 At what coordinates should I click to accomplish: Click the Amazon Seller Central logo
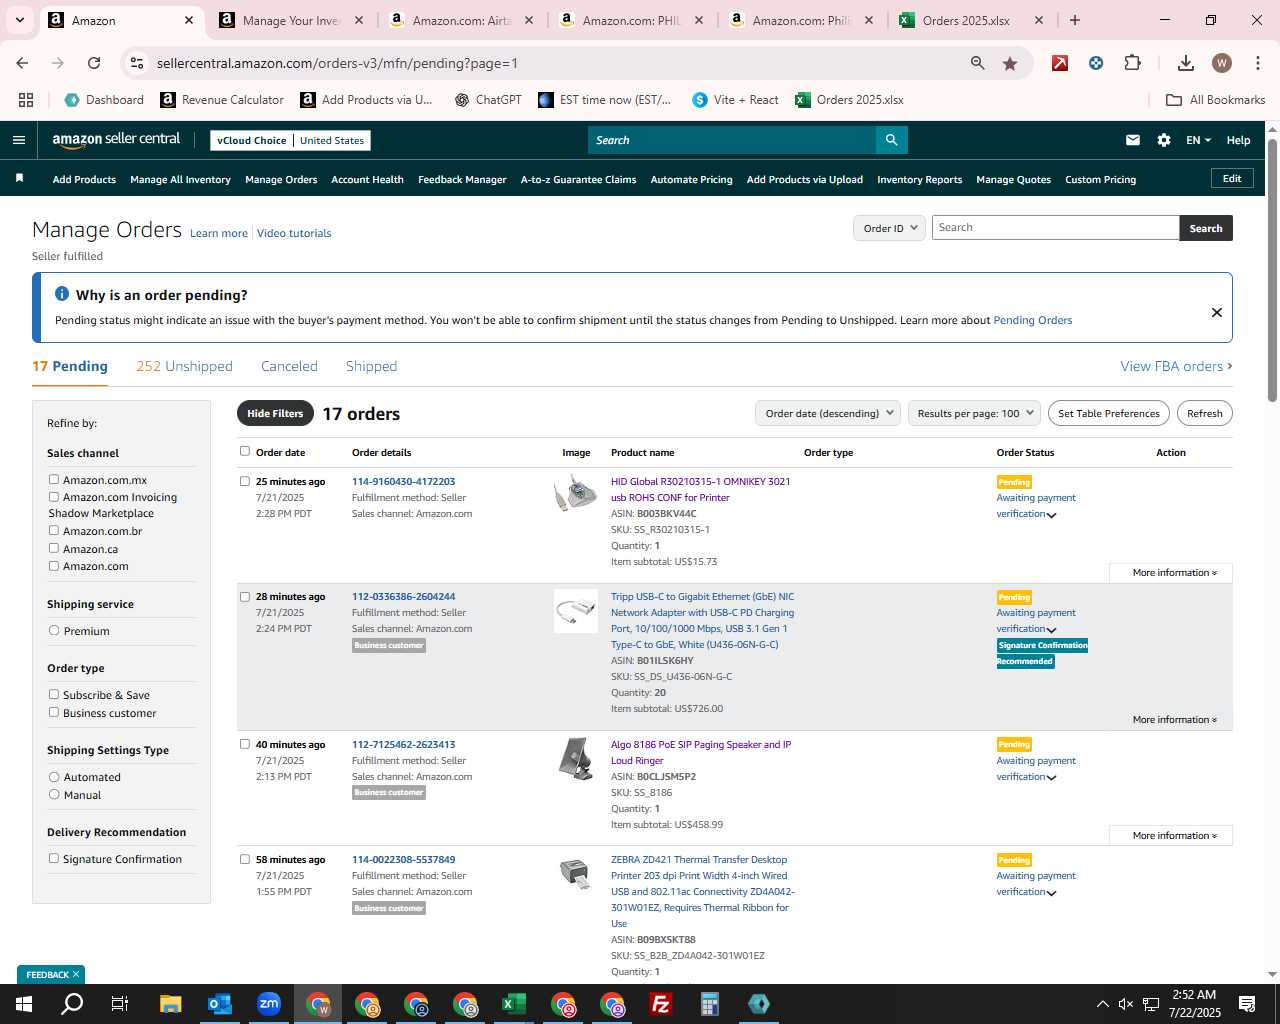point(116,140)
